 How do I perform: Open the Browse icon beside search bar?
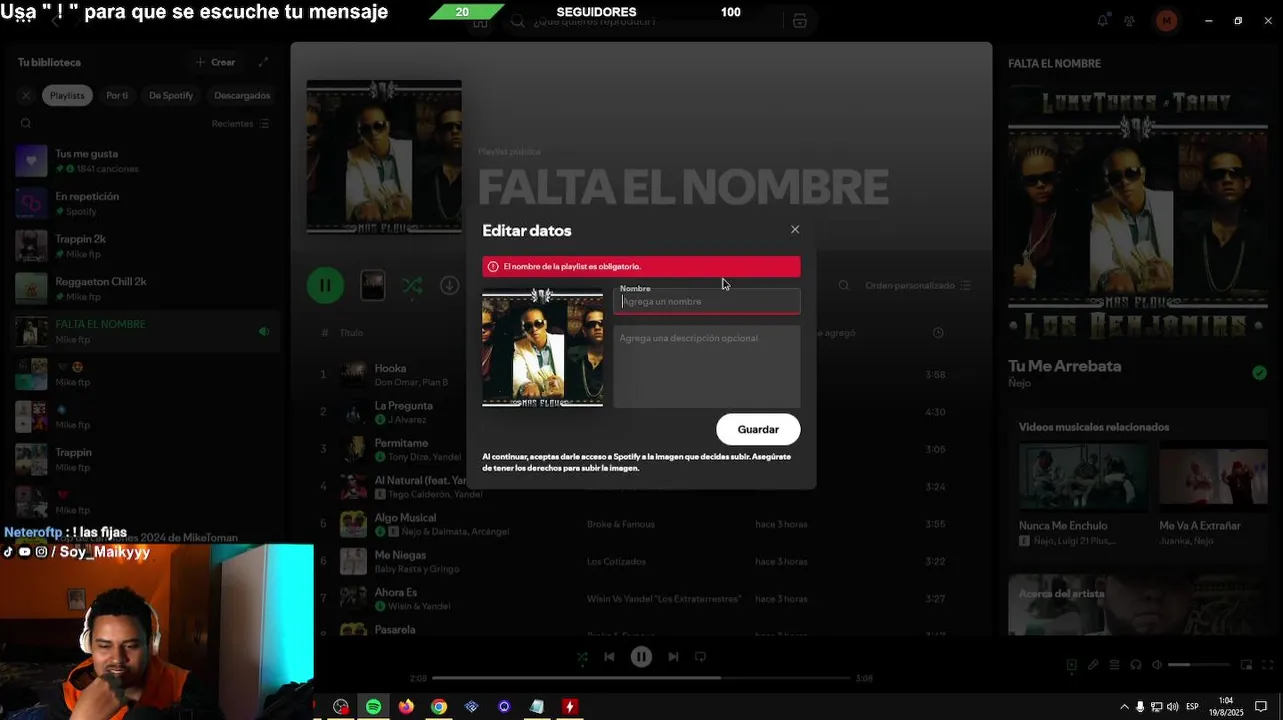point(799,21)
